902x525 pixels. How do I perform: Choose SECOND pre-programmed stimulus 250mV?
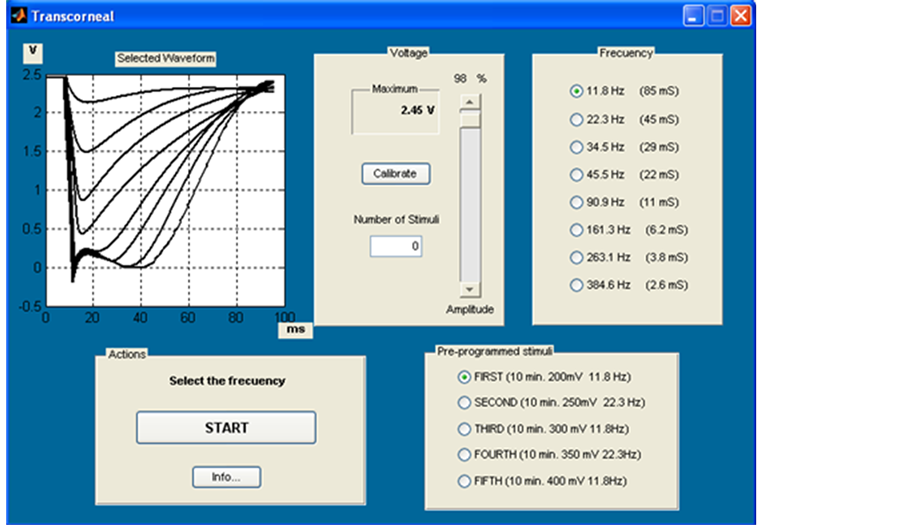point(464,403)
